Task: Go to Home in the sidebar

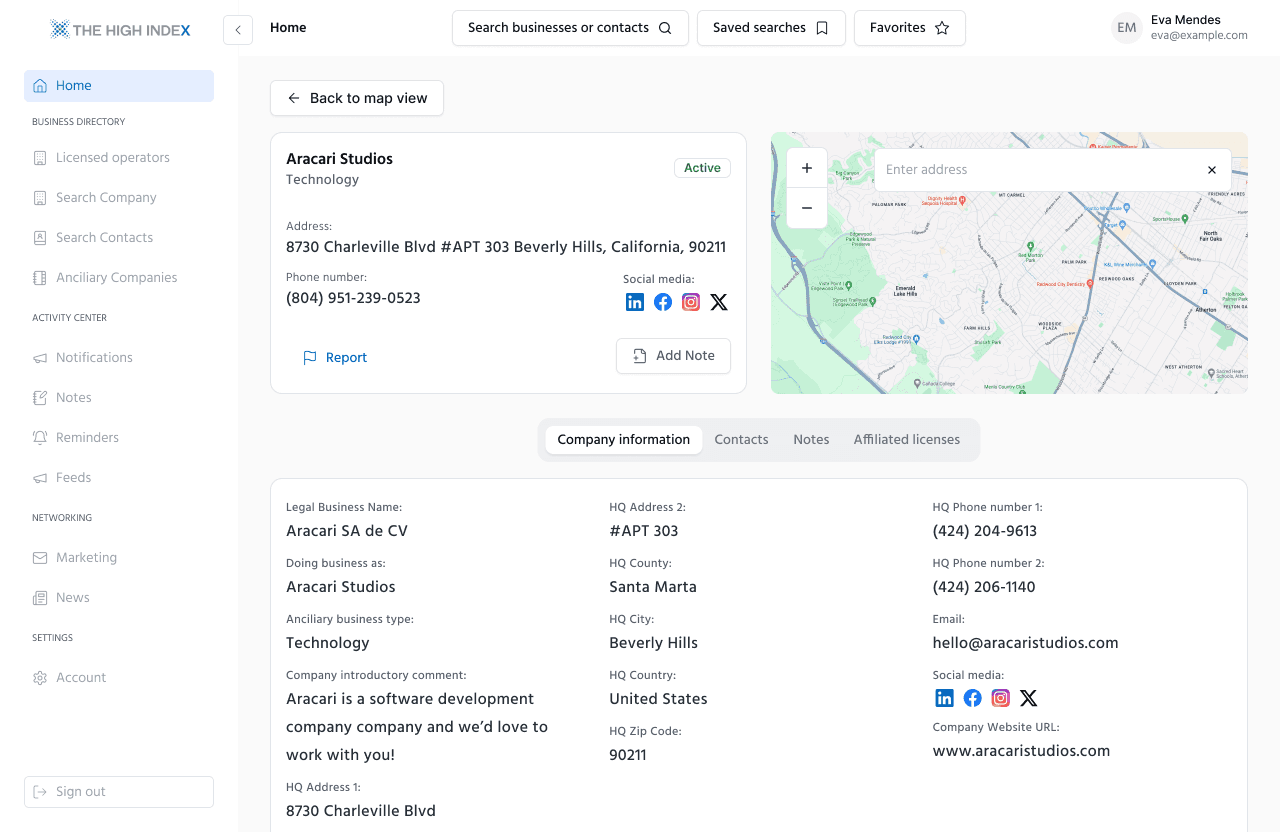Action: point(119,86)
